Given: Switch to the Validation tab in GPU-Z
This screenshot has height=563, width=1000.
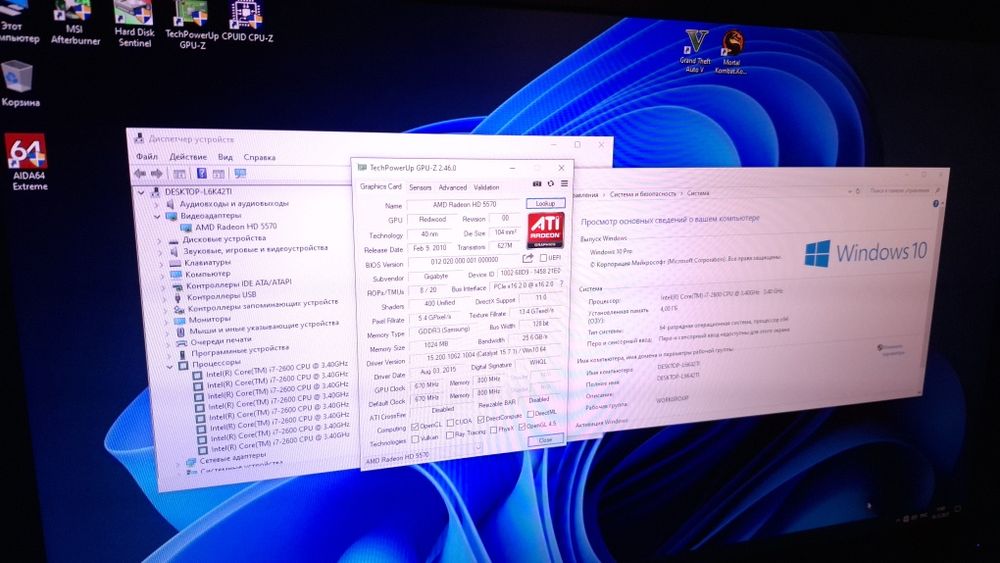Looking at the screenshot, I should click(x=486, y=187).
